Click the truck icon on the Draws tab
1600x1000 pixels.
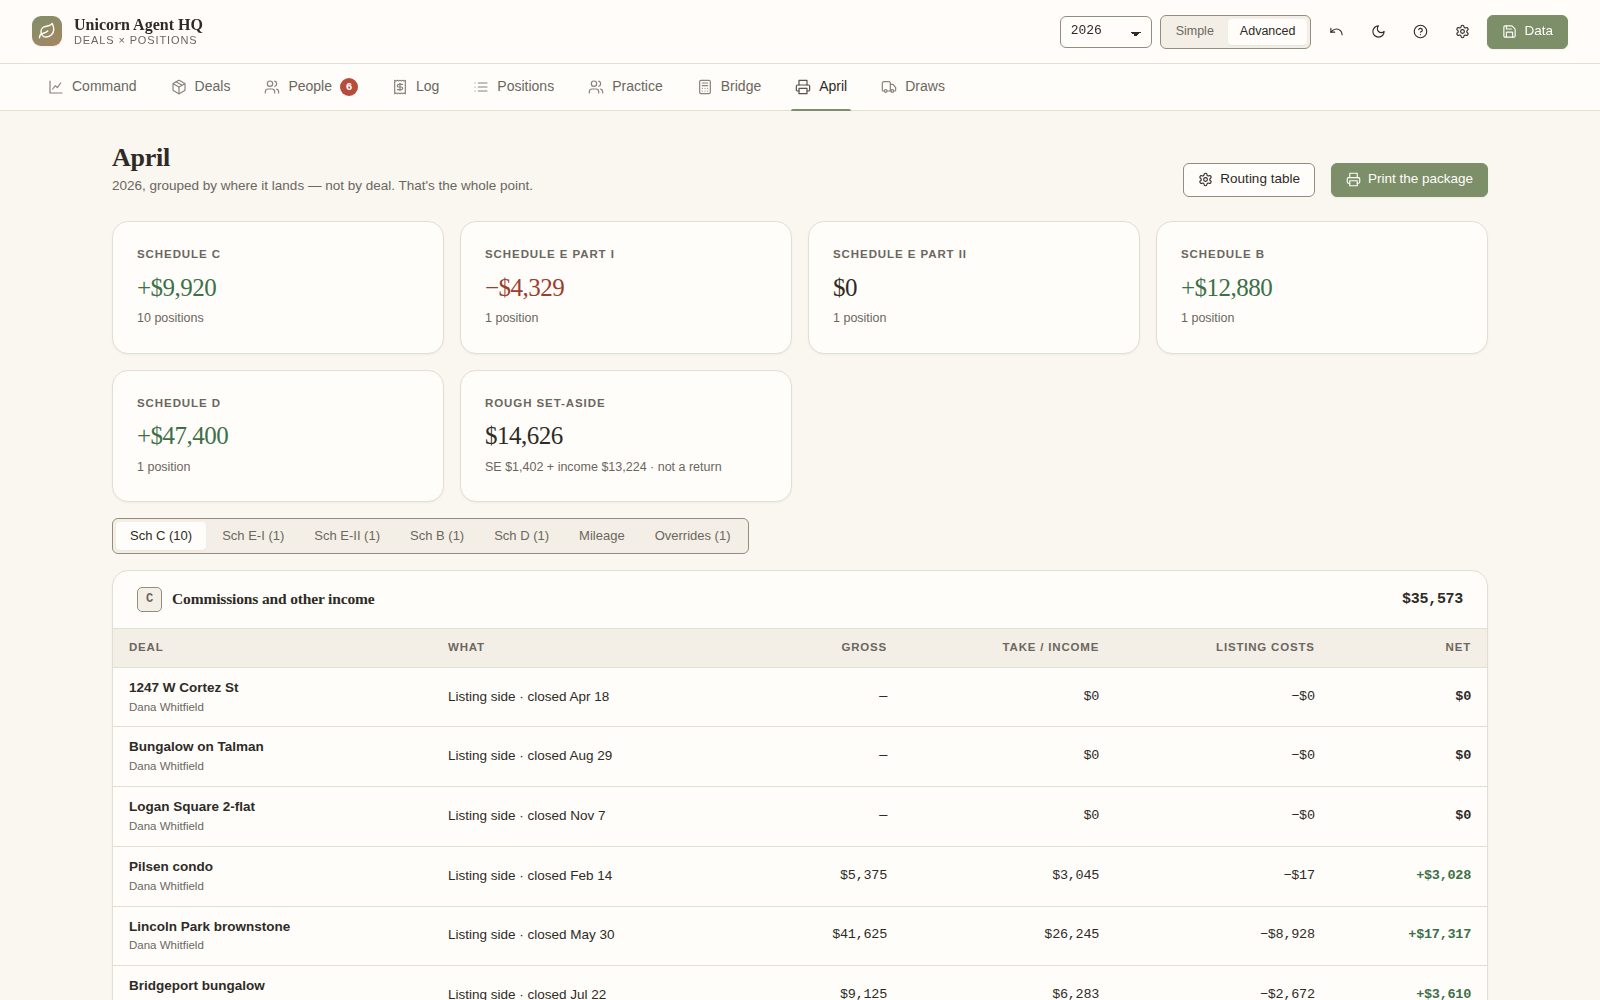pyautogui.click(x=889, y=87)
